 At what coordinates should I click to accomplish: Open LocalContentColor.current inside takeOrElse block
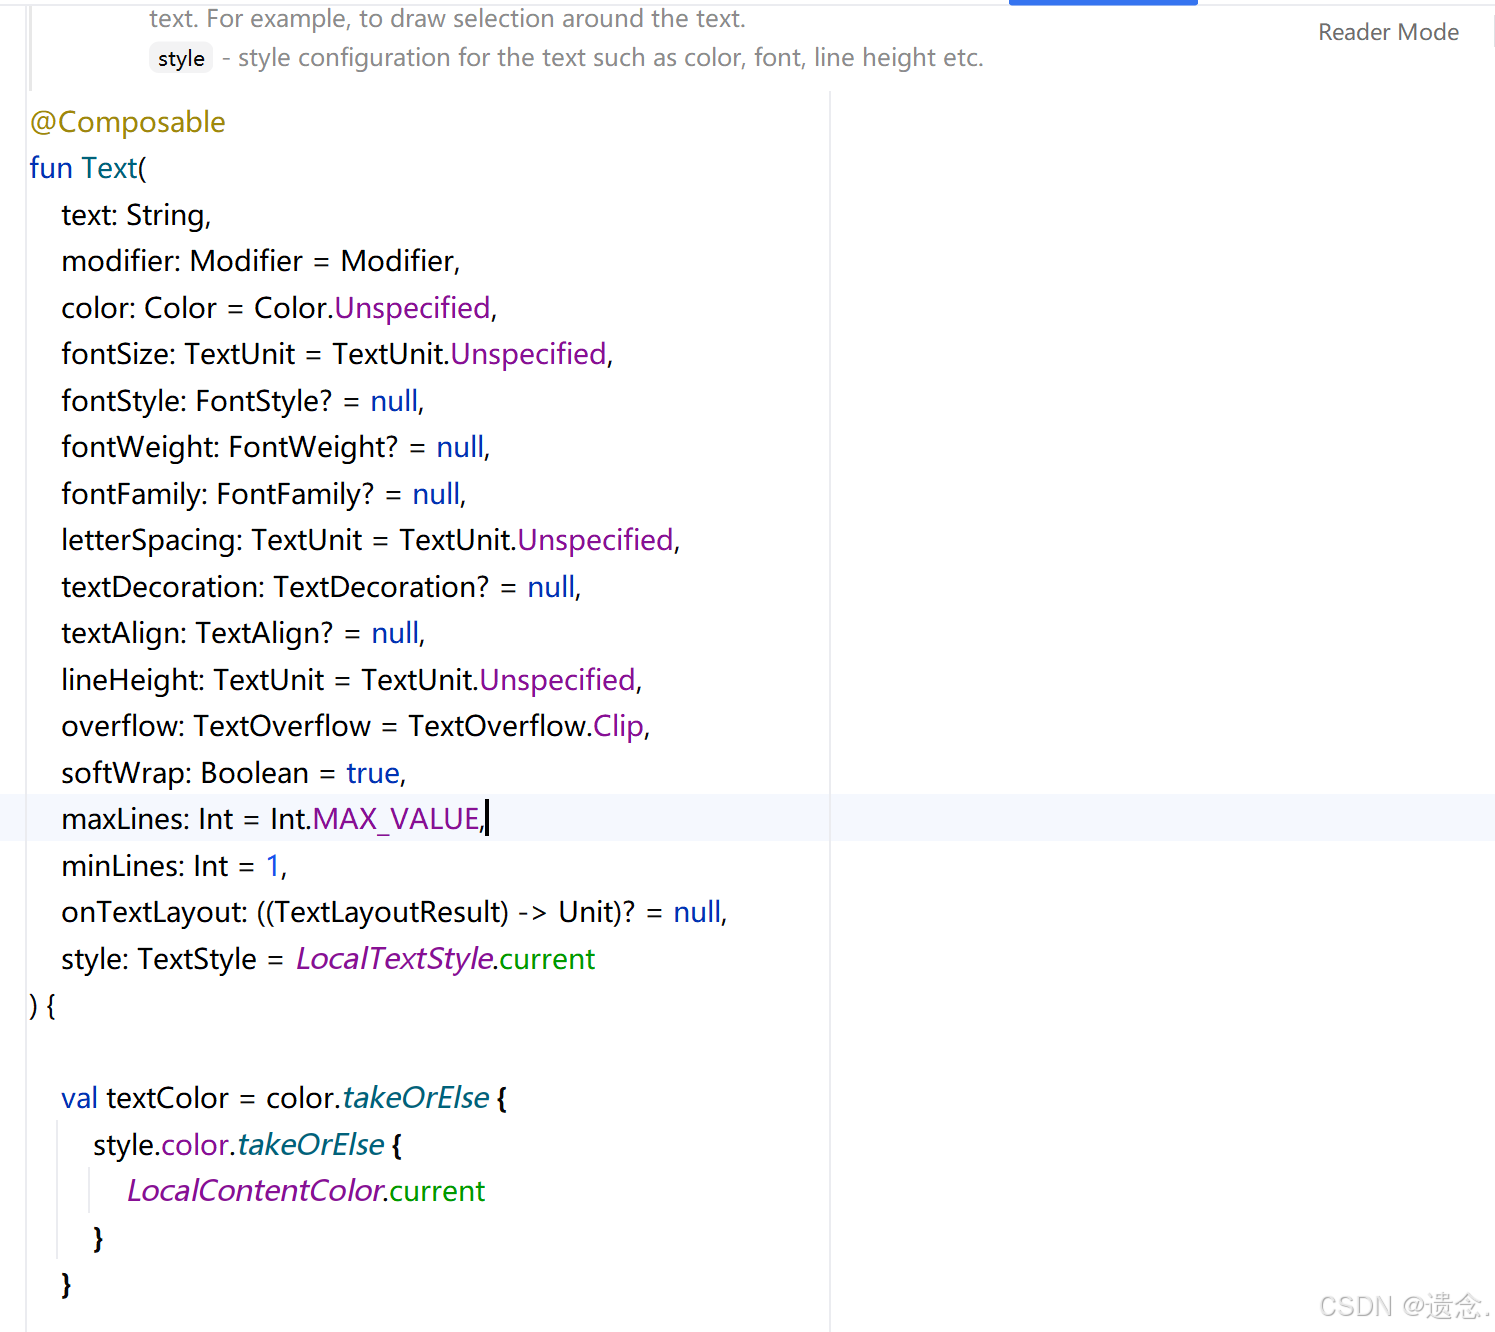click(x=305, y=1190)
